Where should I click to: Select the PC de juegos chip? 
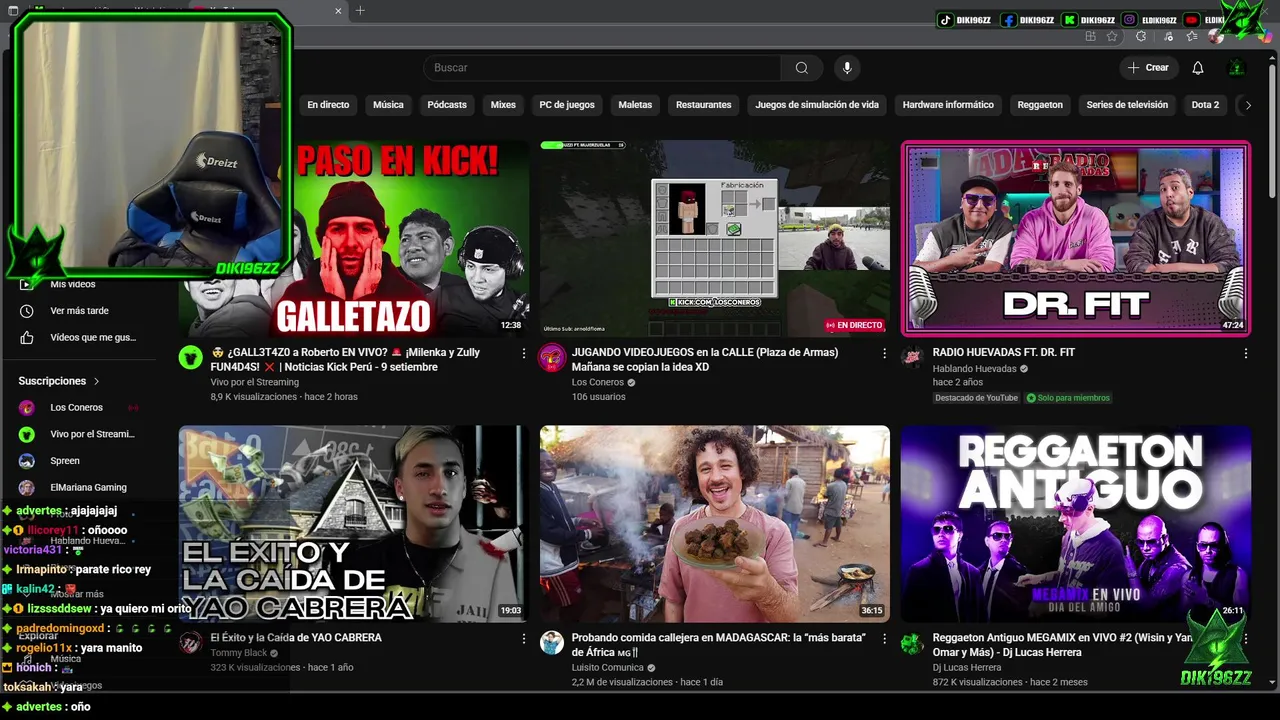tap(567, 105)
